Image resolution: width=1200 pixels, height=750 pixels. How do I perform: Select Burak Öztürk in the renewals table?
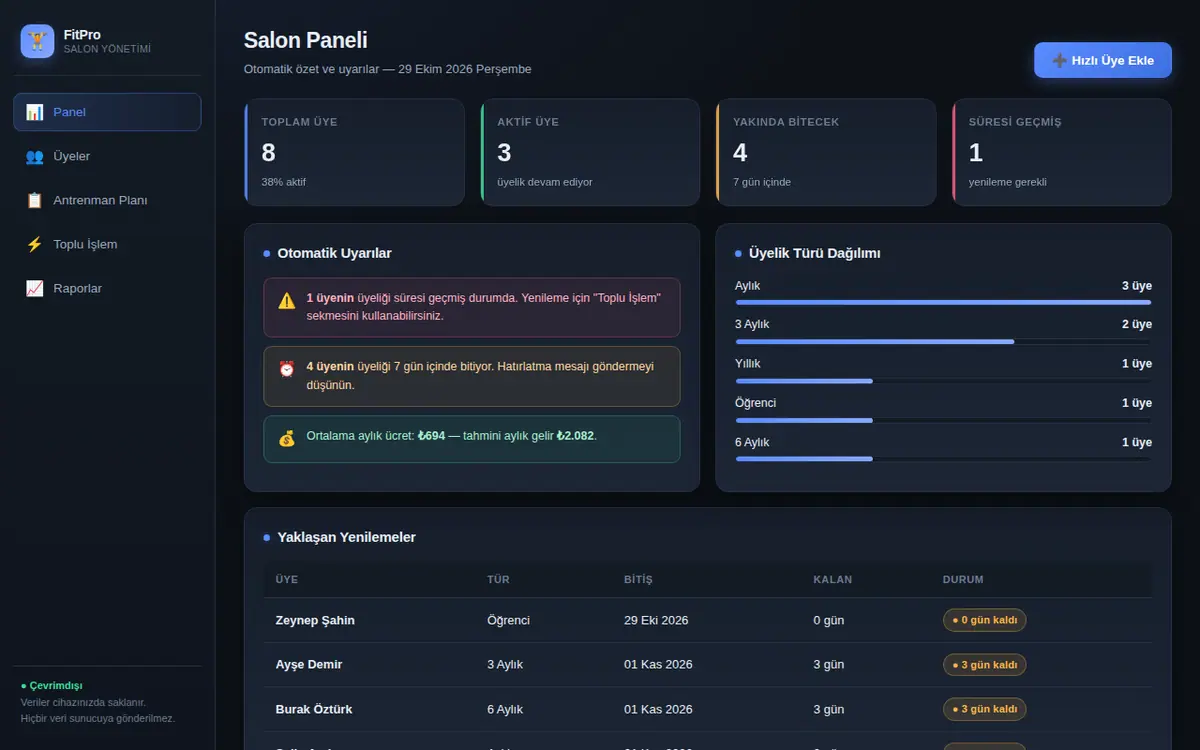[x=708, y=709]
